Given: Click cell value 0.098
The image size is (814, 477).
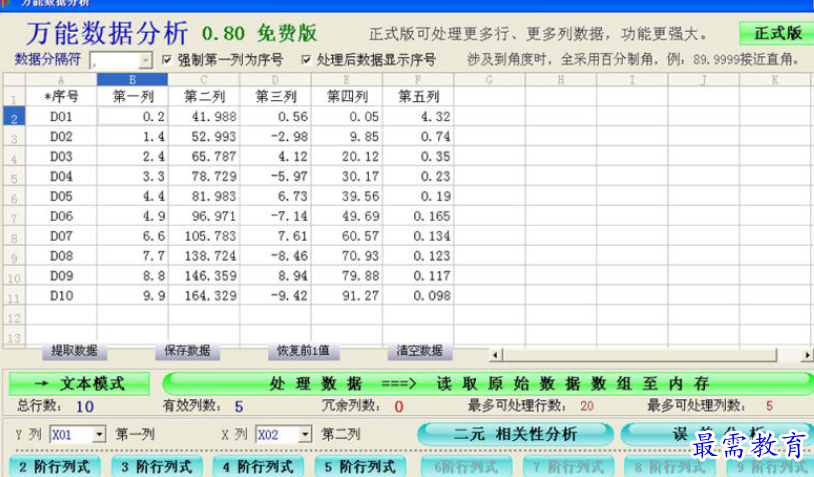Looking at the screenshot, I should point(418,296).
